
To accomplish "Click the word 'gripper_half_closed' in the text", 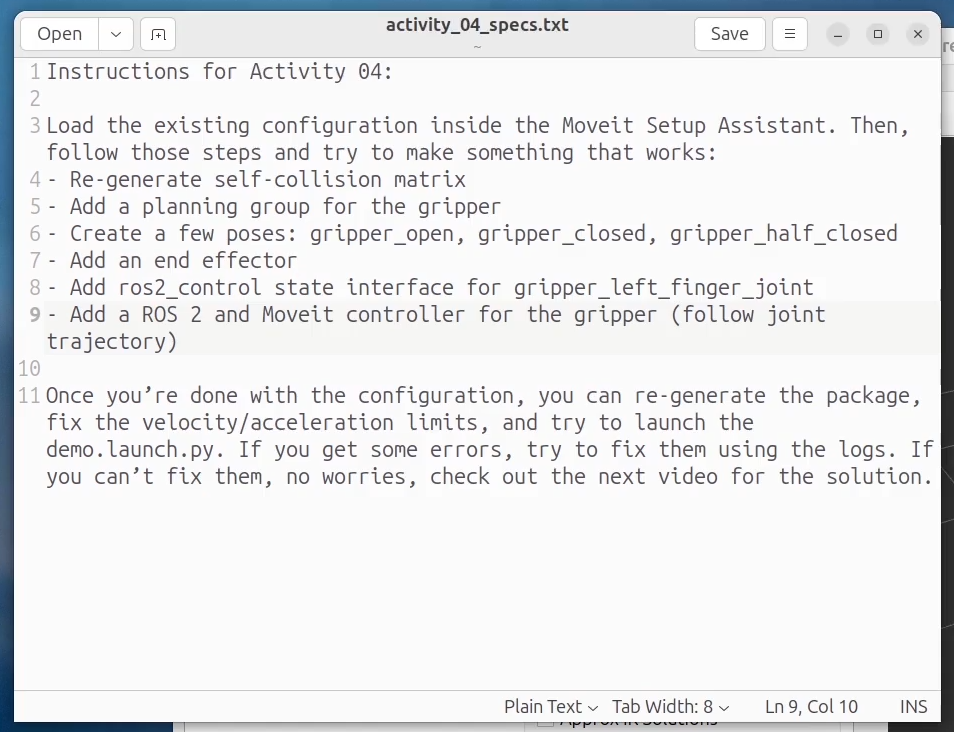I will (783, 234).
